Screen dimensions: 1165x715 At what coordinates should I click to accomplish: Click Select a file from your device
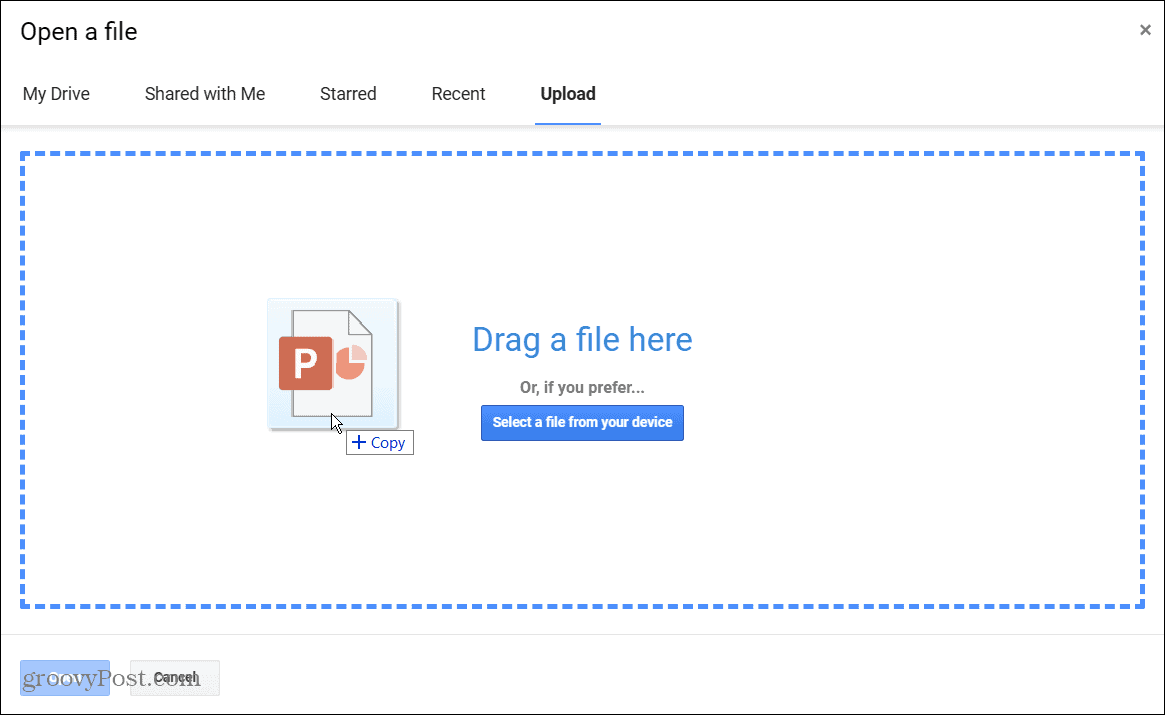point(582,422)
